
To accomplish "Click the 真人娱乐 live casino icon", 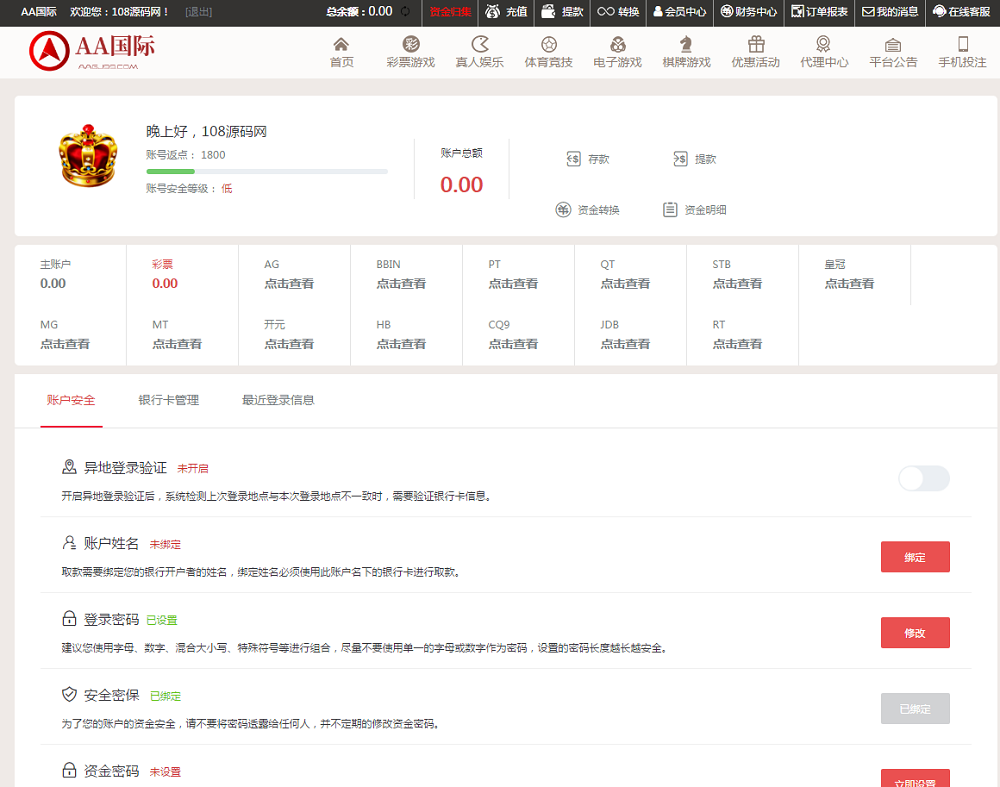I will [x=479, y=52].
